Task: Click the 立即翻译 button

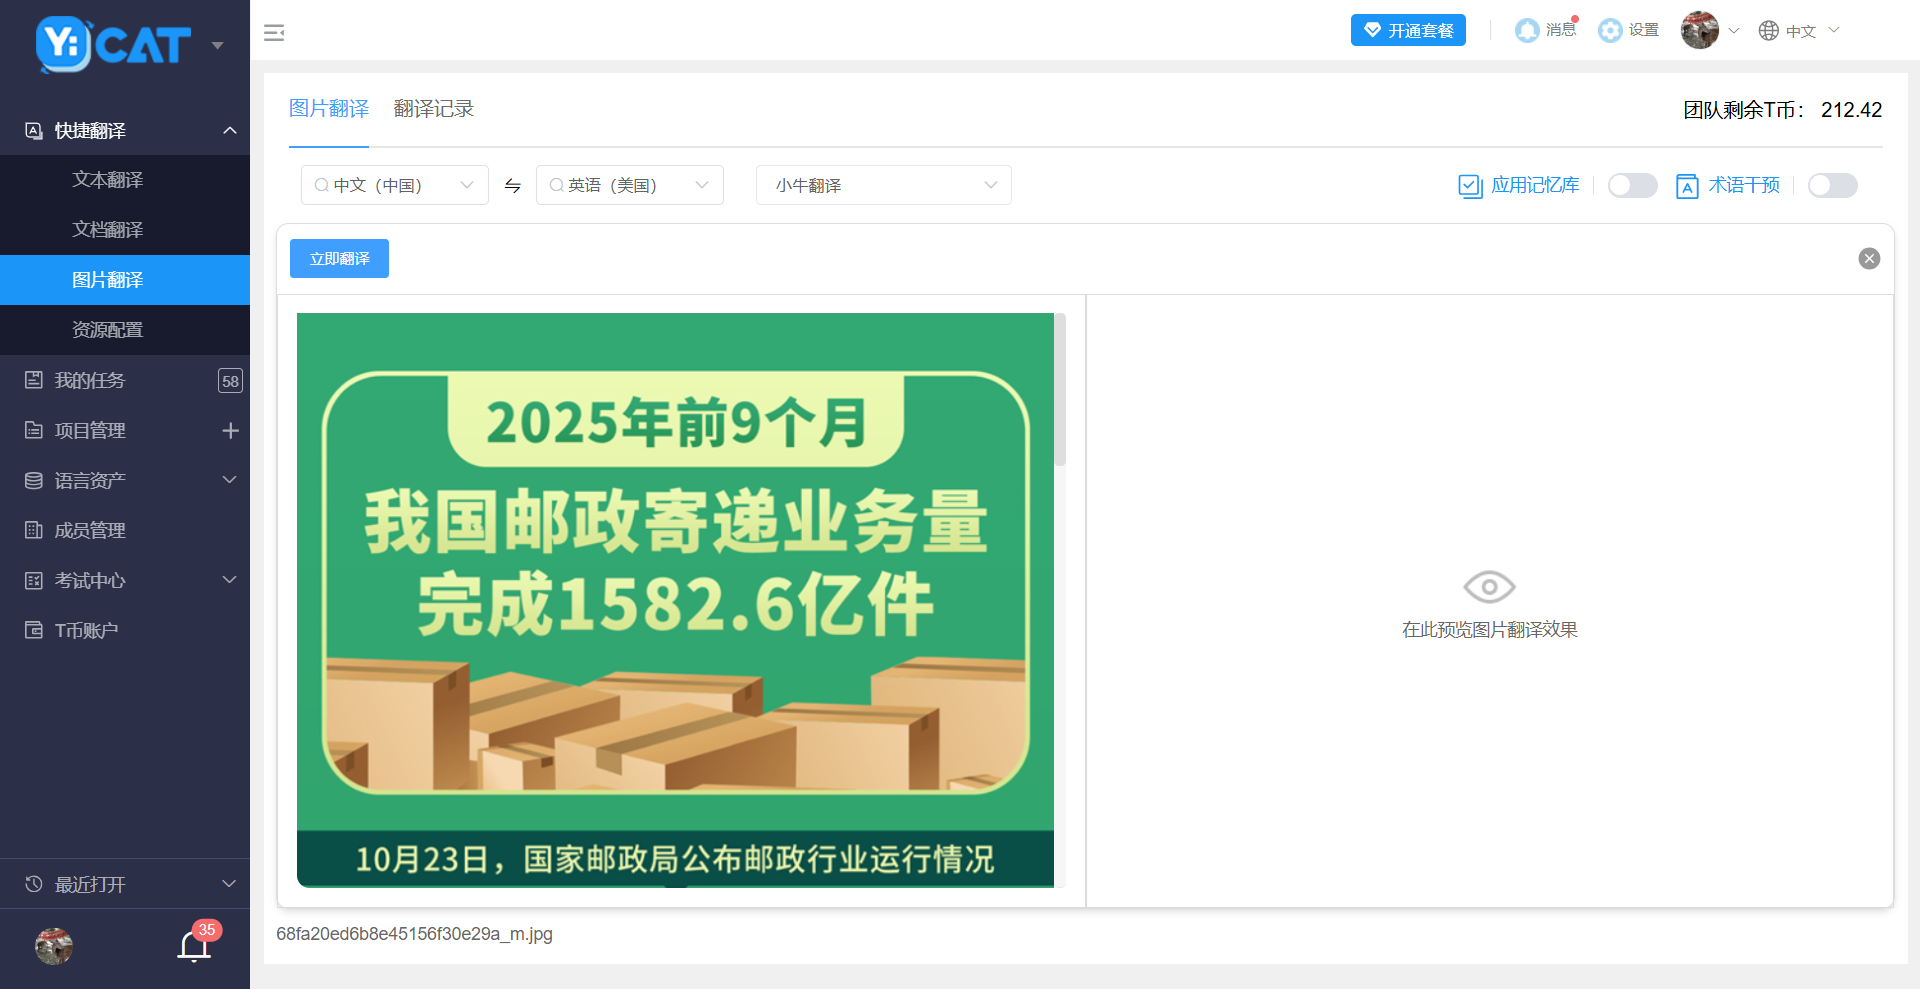Action: pos(339,259)
